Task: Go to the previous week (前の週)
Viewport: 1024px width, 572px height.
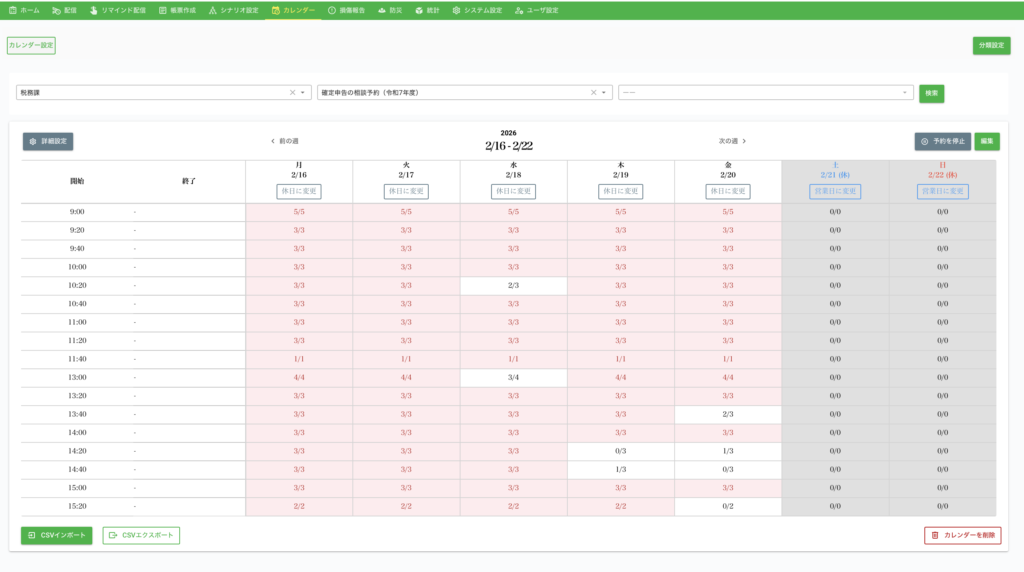Action: pyautogui.click(x=285, y=141)
